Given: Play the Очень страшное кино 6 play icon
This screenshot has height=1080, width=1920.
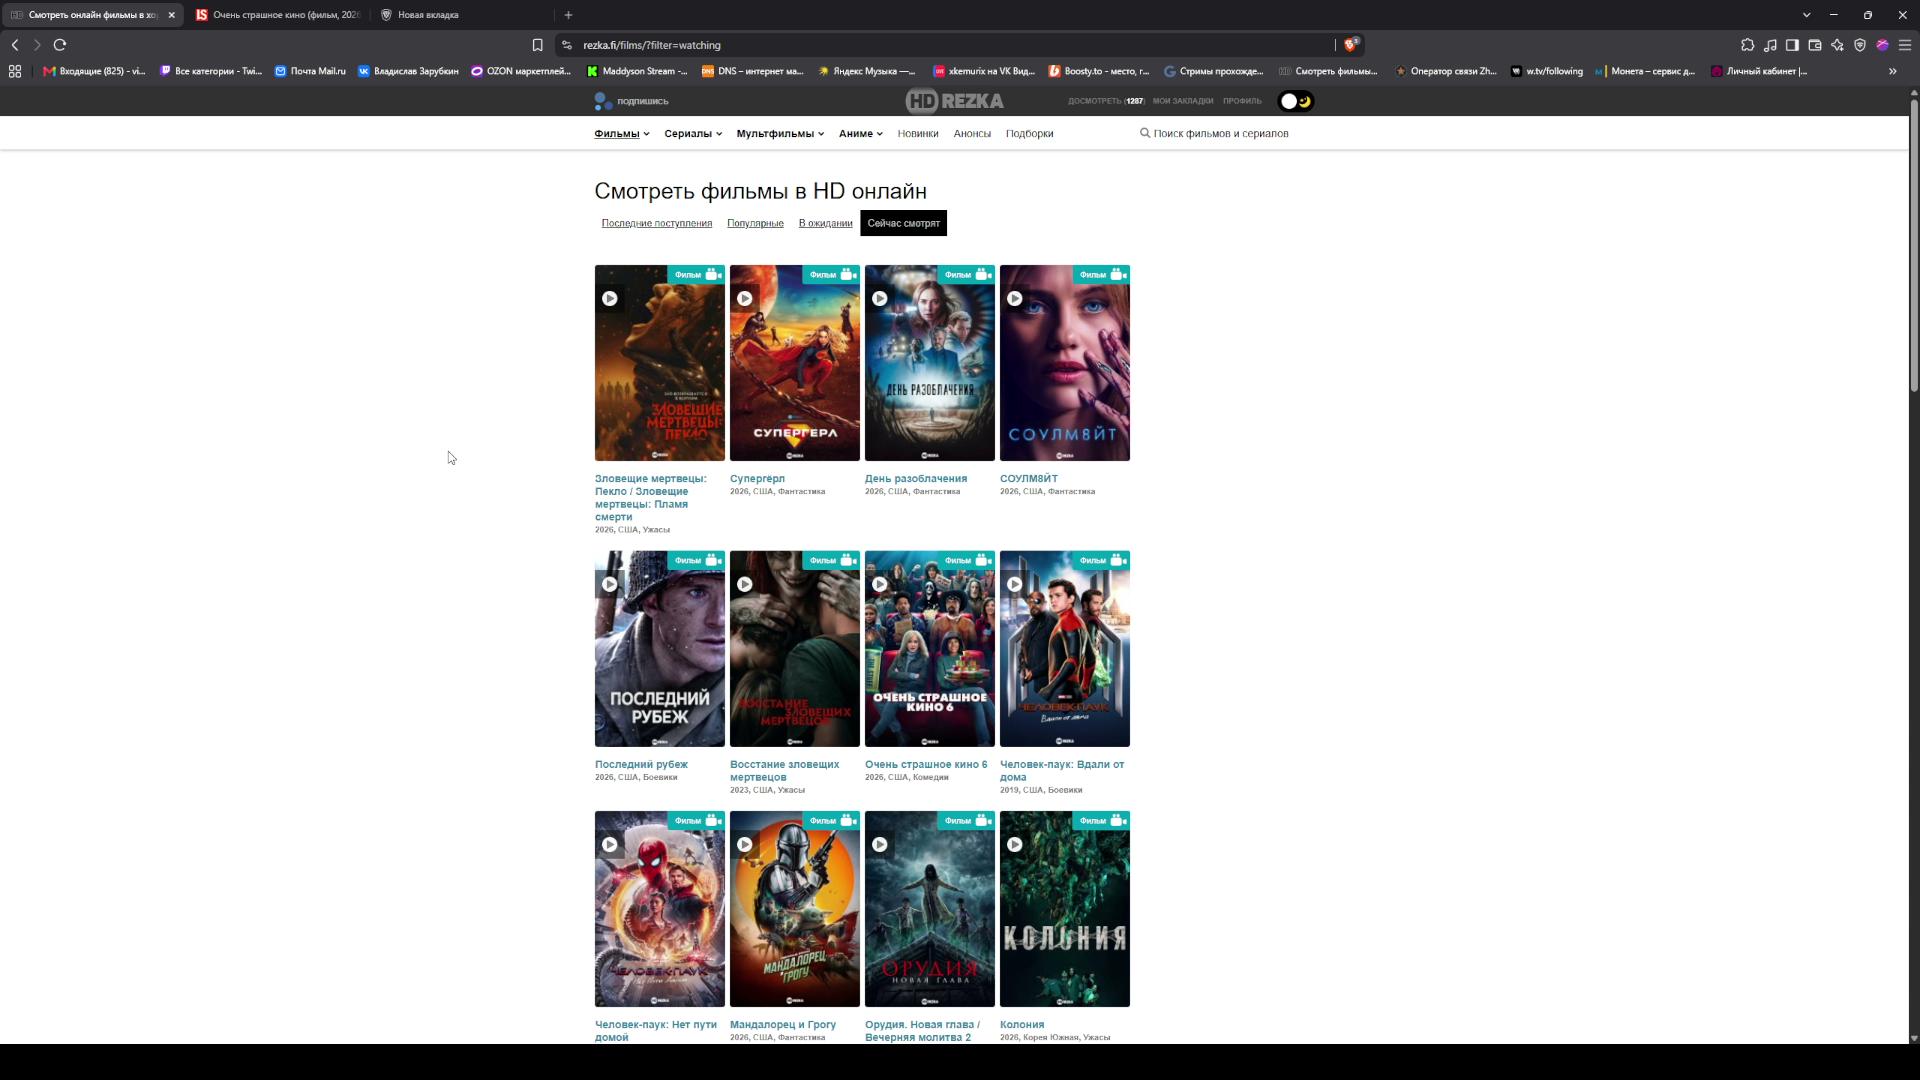Looking at the screenshot, I should pyautogui.click(x=880, y=584).
